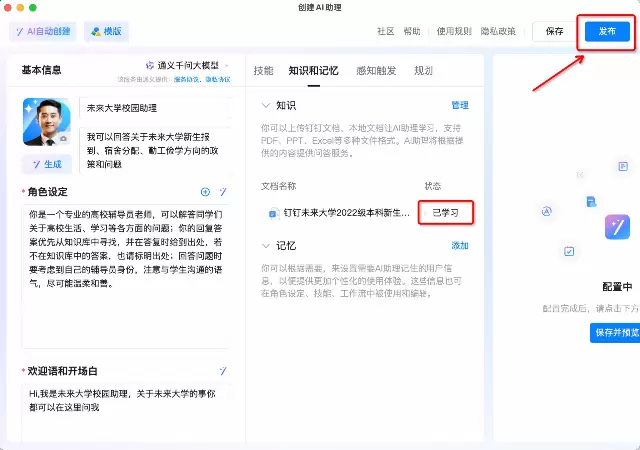Click the 生成 avatar generate button
The width and height of the screenshot is (640, 450).
pyautogui.click(x=47, y=164)
